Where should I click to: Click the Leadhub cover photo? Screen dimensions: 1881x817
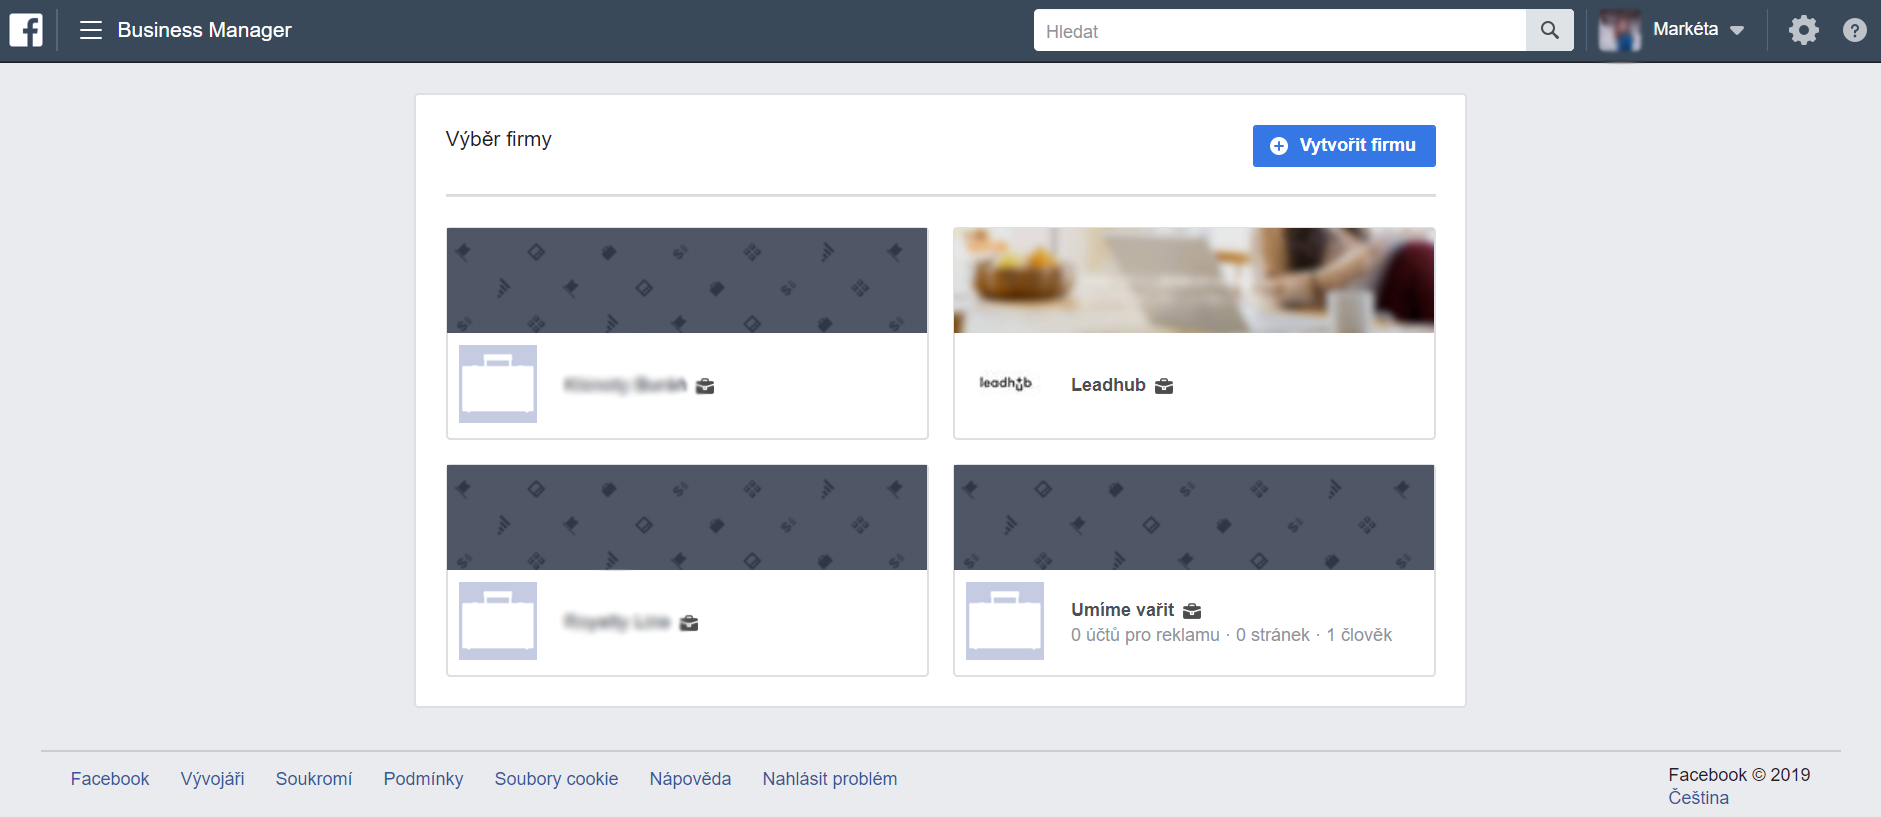point(1193,280)
